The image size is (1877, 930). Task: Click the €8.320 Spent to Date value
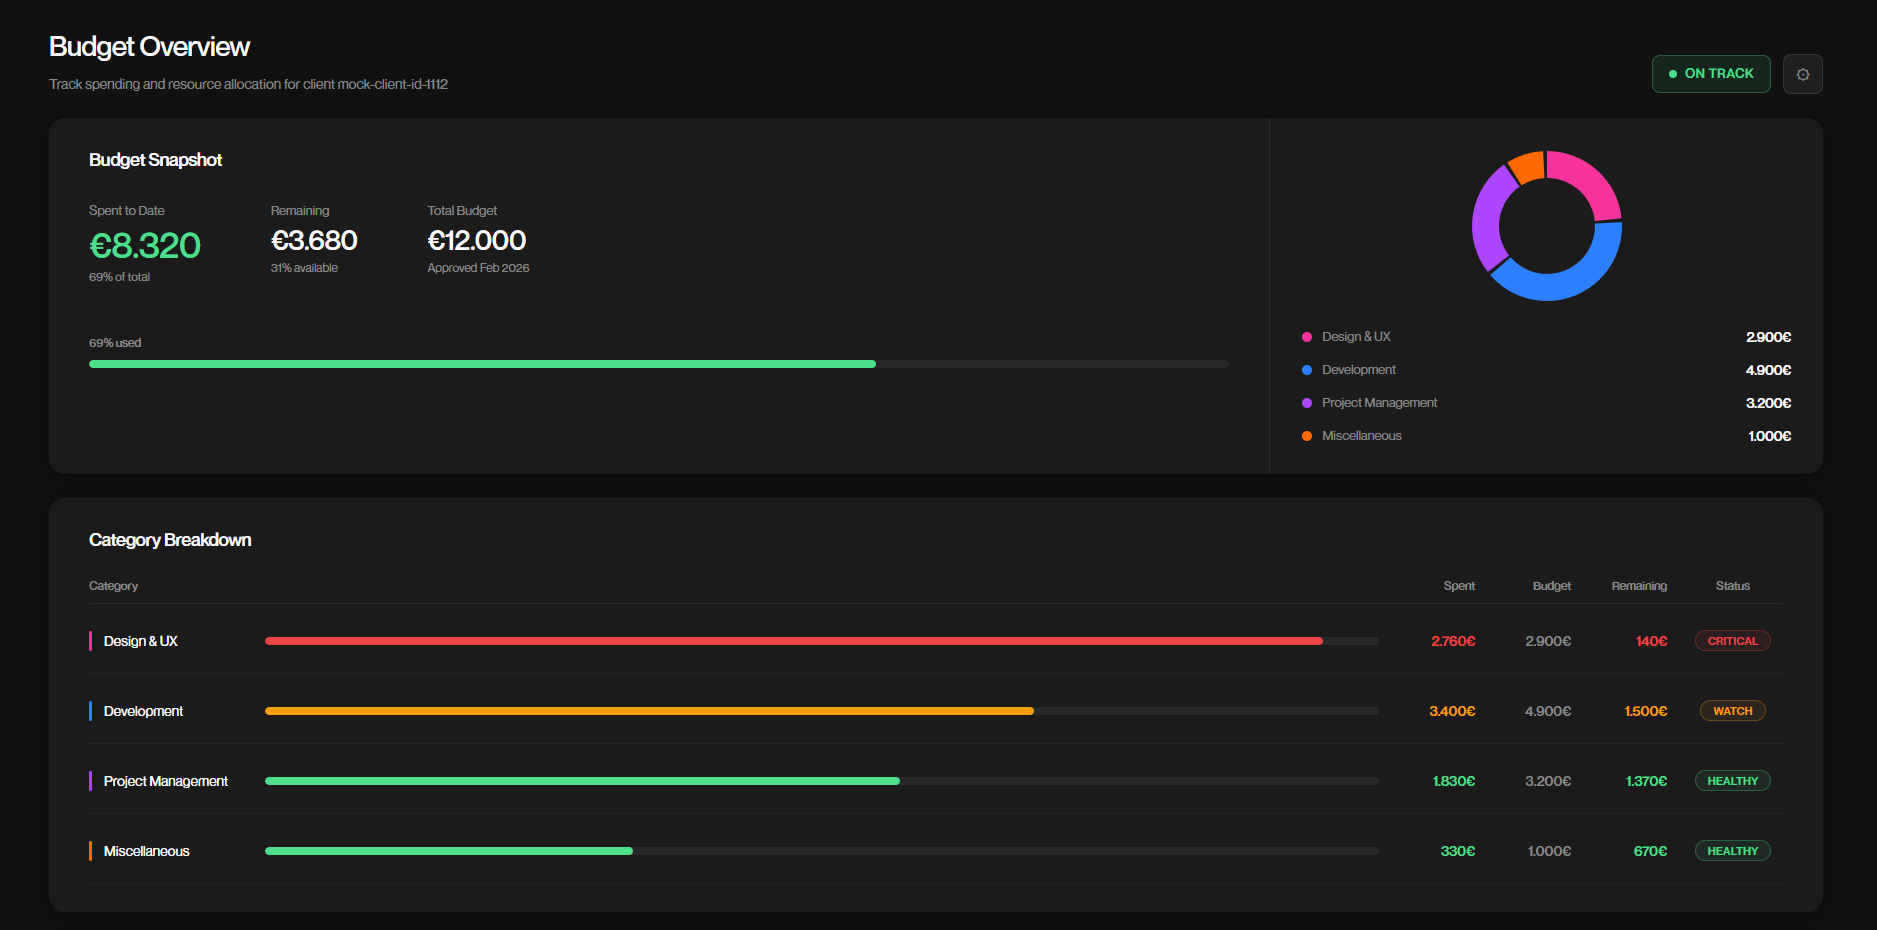[x=145, y=245]
